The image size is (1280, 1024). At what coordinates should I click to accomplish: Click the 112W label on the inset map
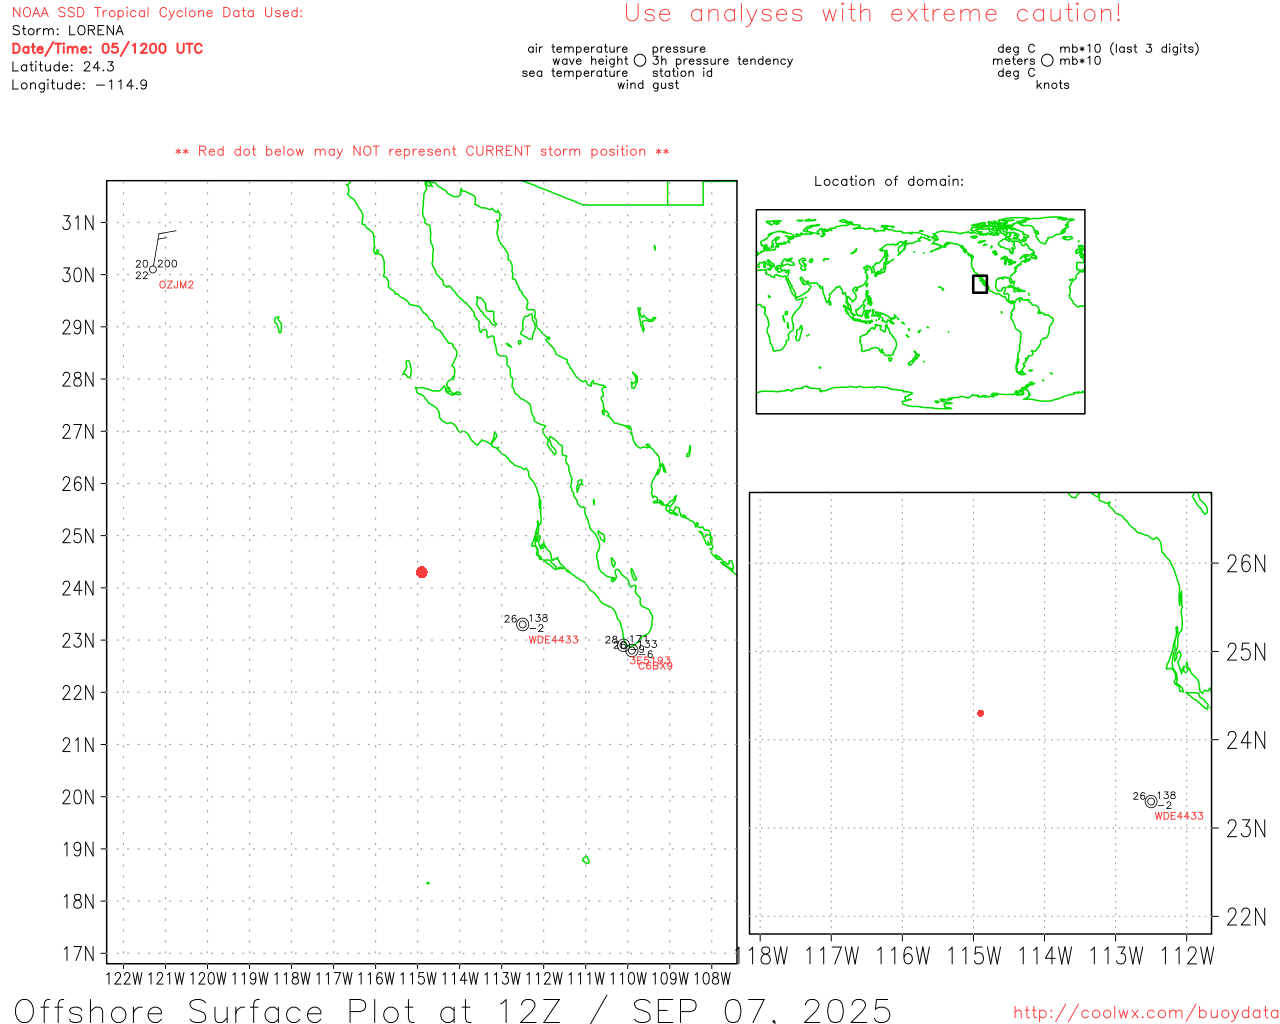click(1187, 957)
